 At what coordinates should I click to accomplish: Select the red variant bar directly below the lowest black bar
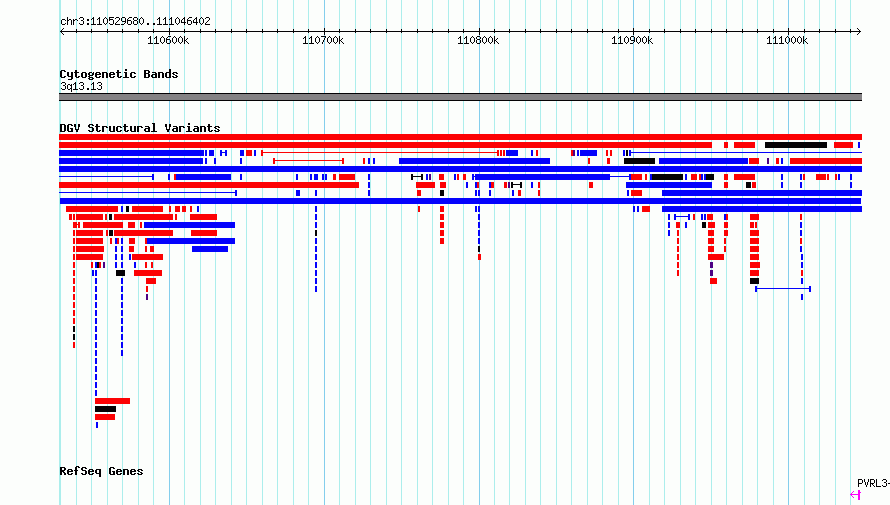[x=105, y=417]
